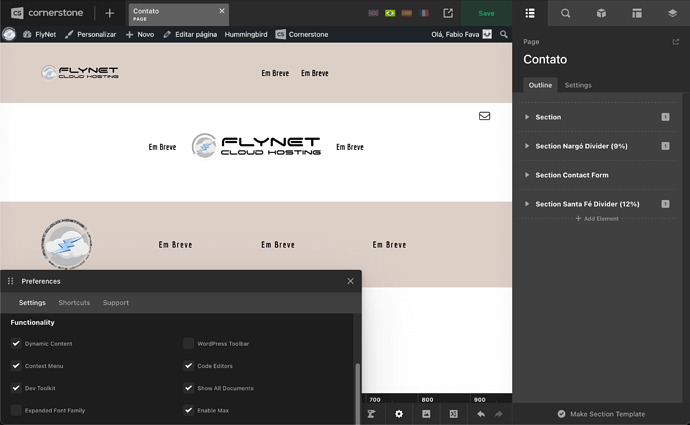This screenshot has width=690, height=425.
Task: Open the code editor icon in bottom bar
Action: tap(453, 414)
